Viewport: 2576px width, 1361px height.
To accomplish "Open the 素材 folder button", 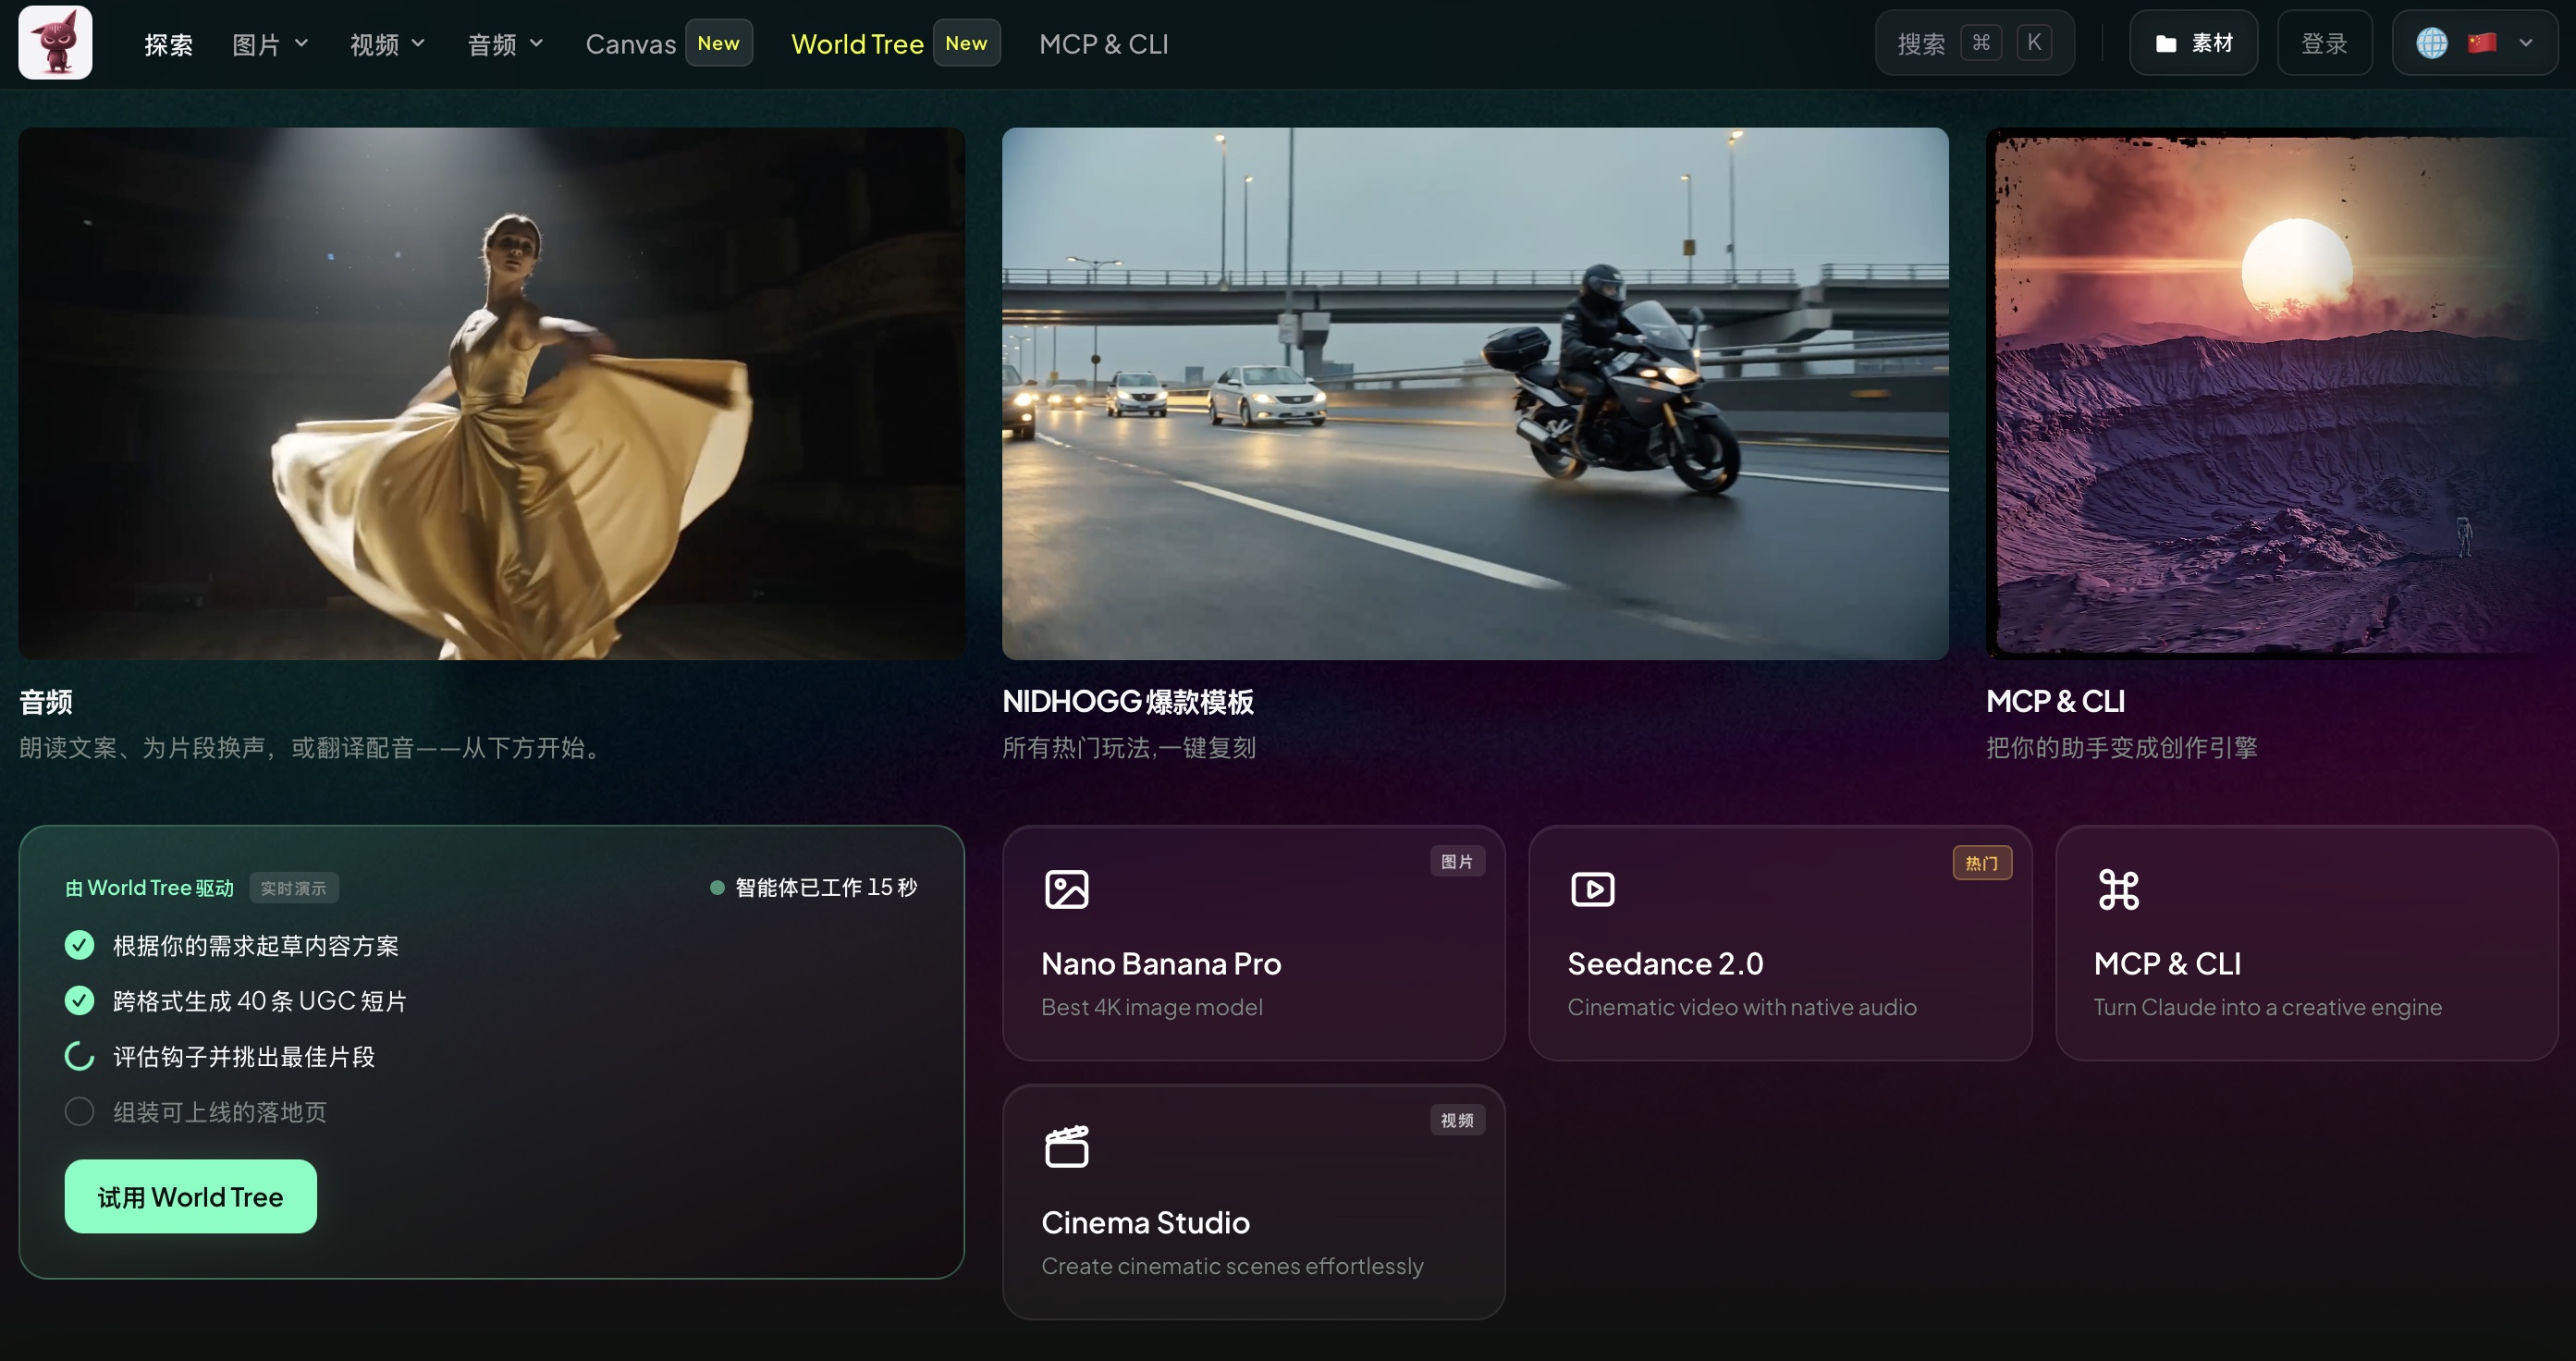I will coord(2193,43).
